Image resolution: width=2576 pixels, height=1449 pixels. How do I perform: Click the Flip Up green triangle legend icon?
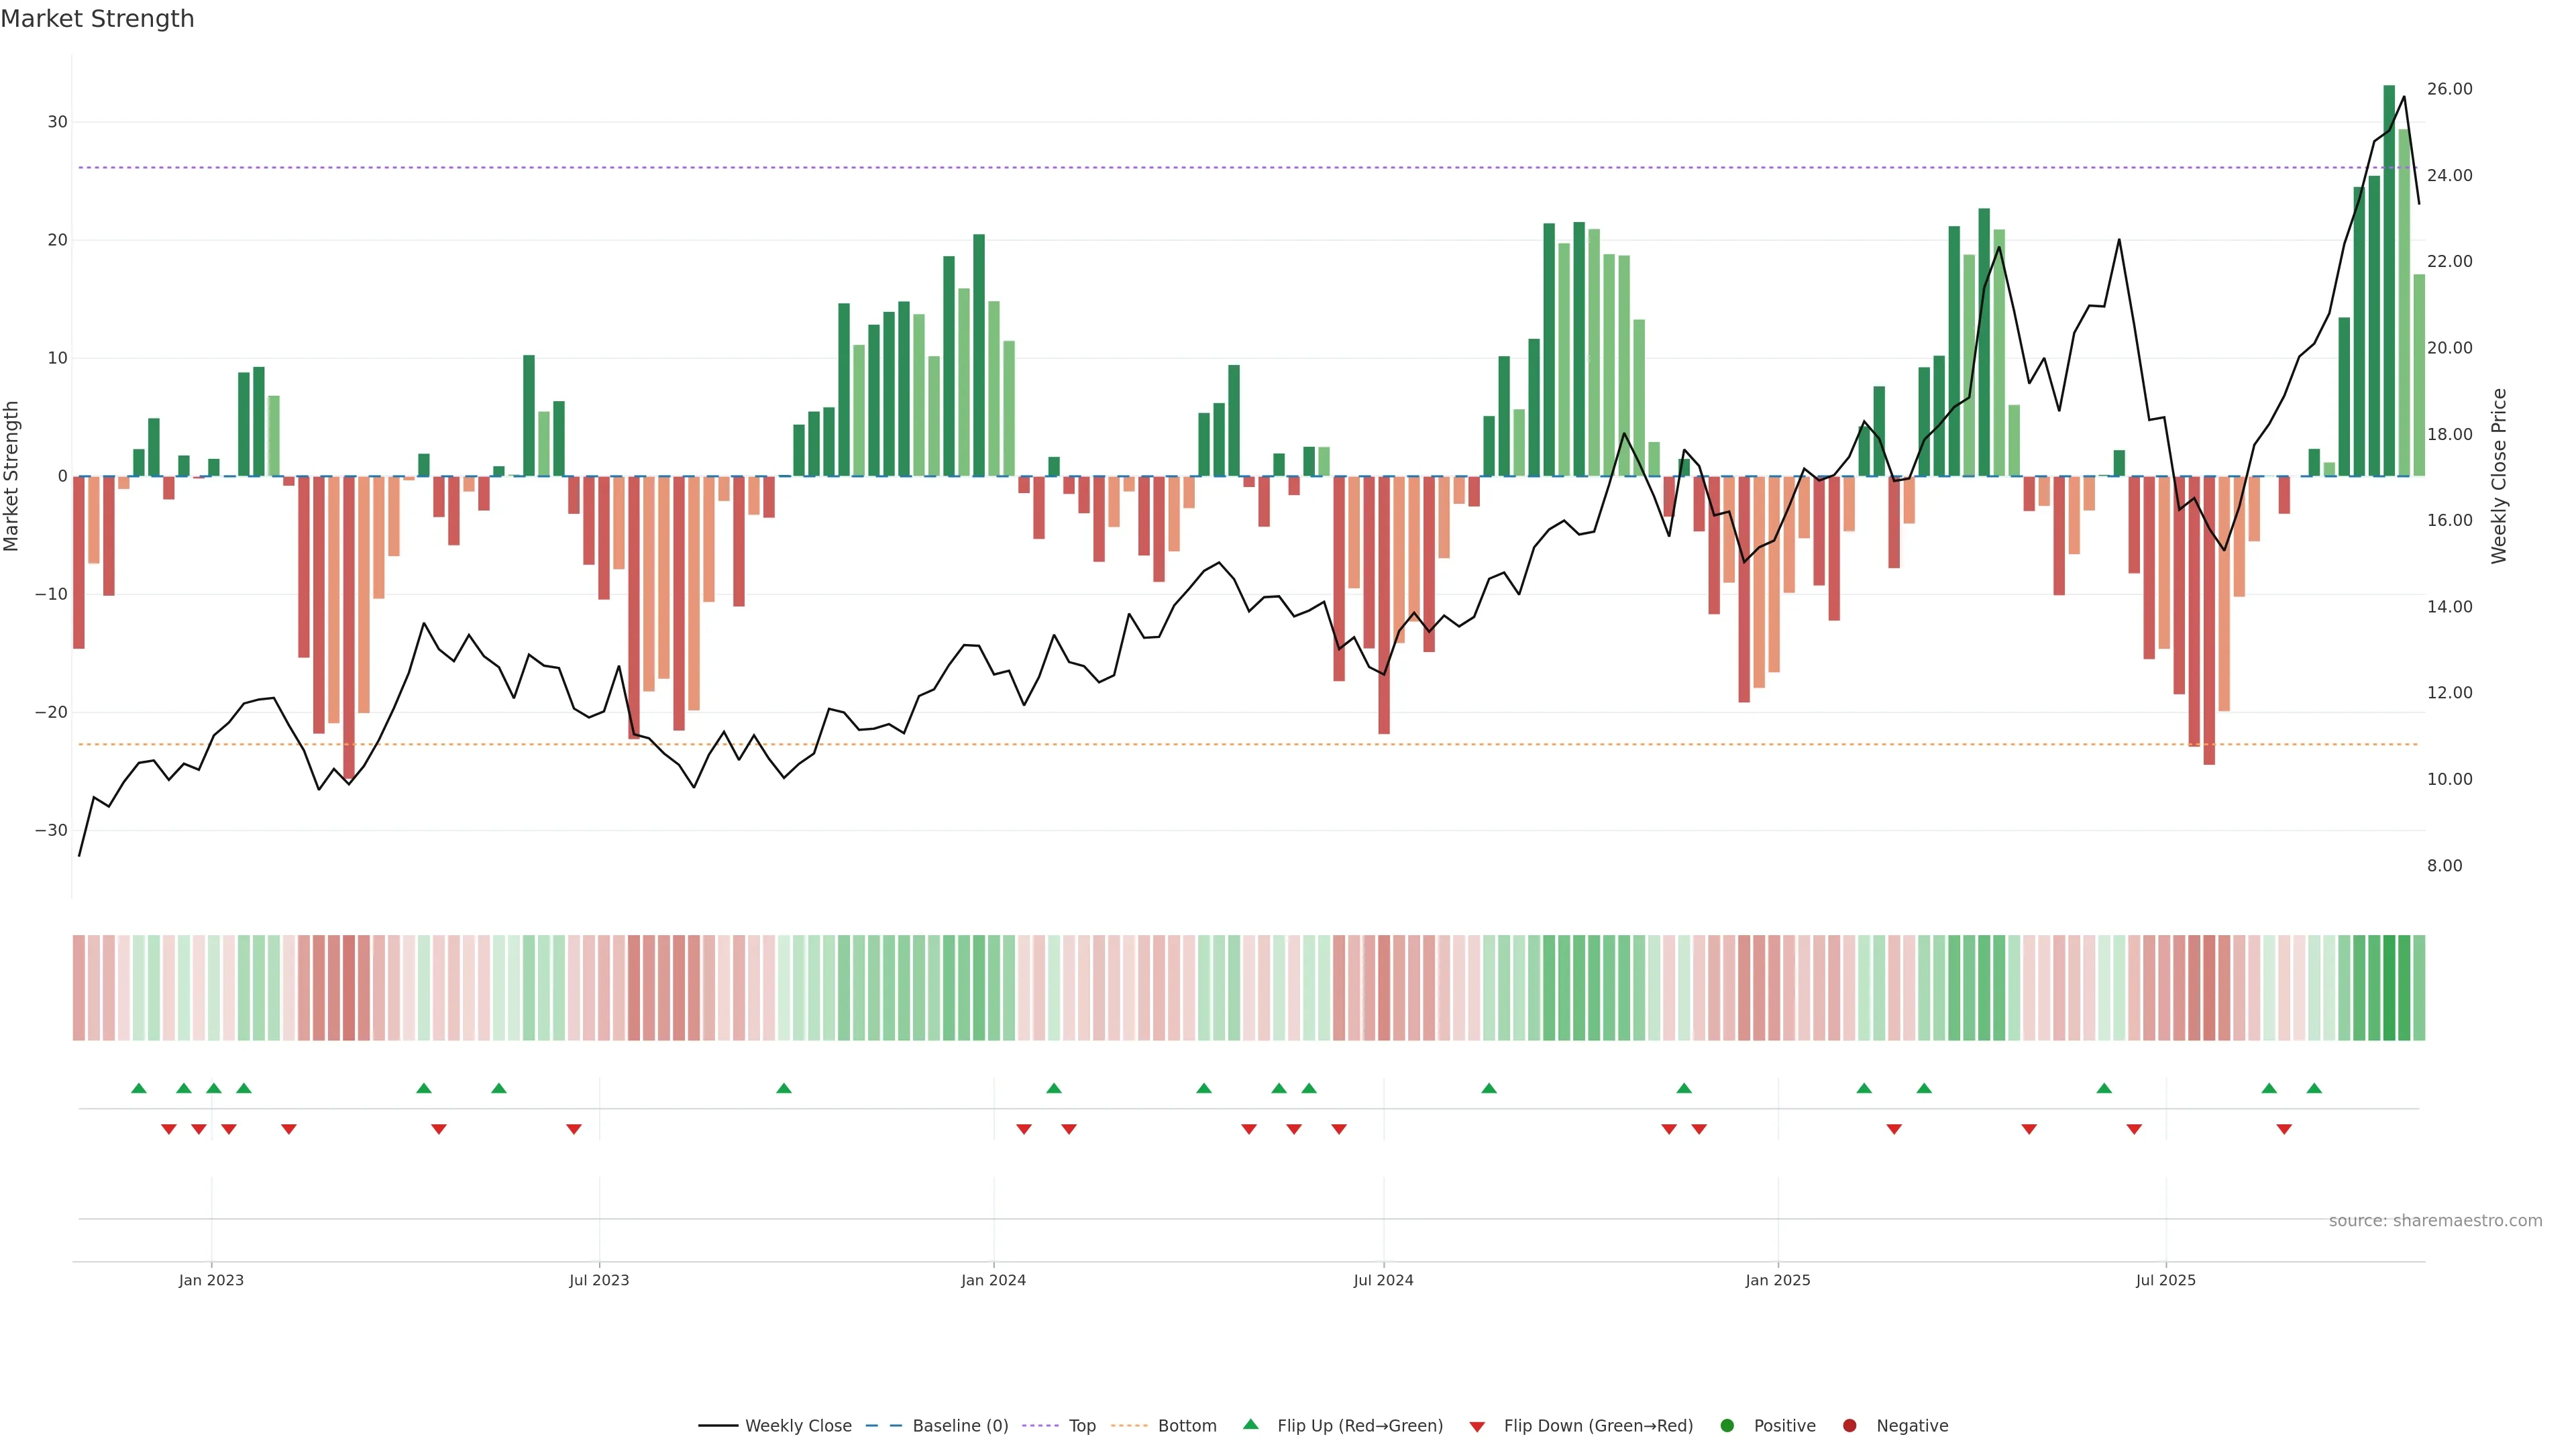(x=1250, y=1425)
